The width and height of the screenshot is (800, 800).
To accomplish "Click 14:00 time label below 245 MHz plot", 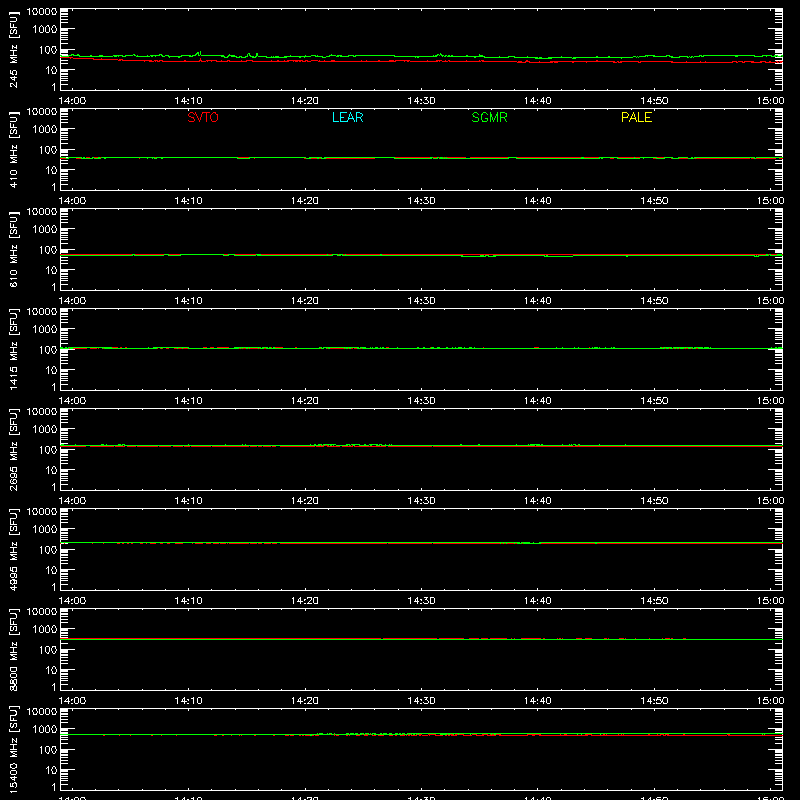I will point(72,101).
